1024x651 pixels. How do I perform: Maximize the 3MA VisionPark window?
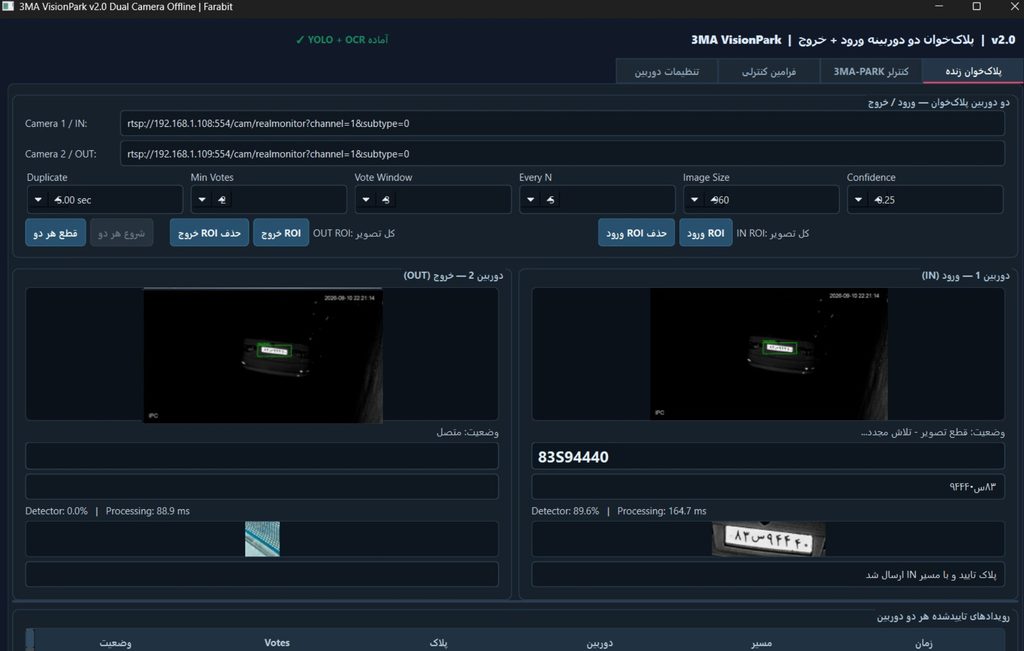tap(976, 7)
